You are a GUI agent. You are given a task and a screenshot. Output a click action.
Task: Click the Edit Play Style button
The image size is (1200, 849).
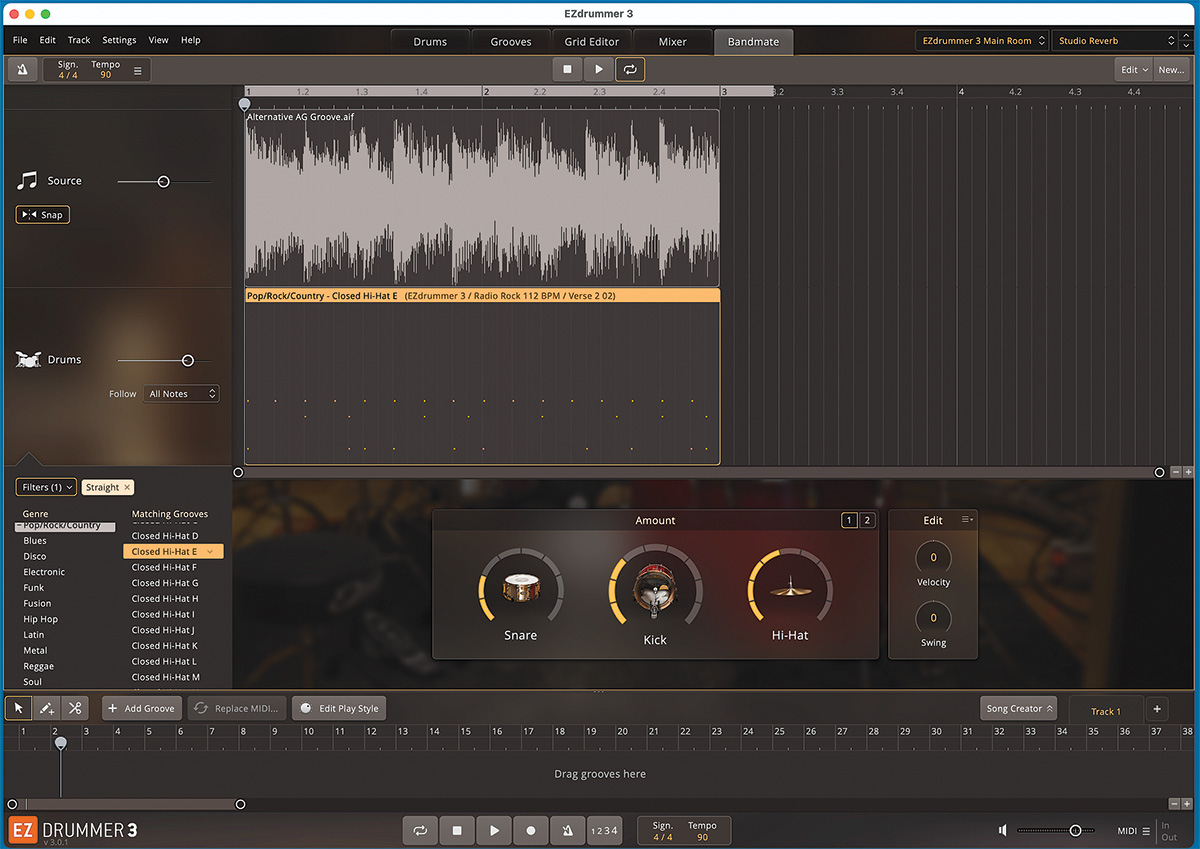(x=338, y=708)
